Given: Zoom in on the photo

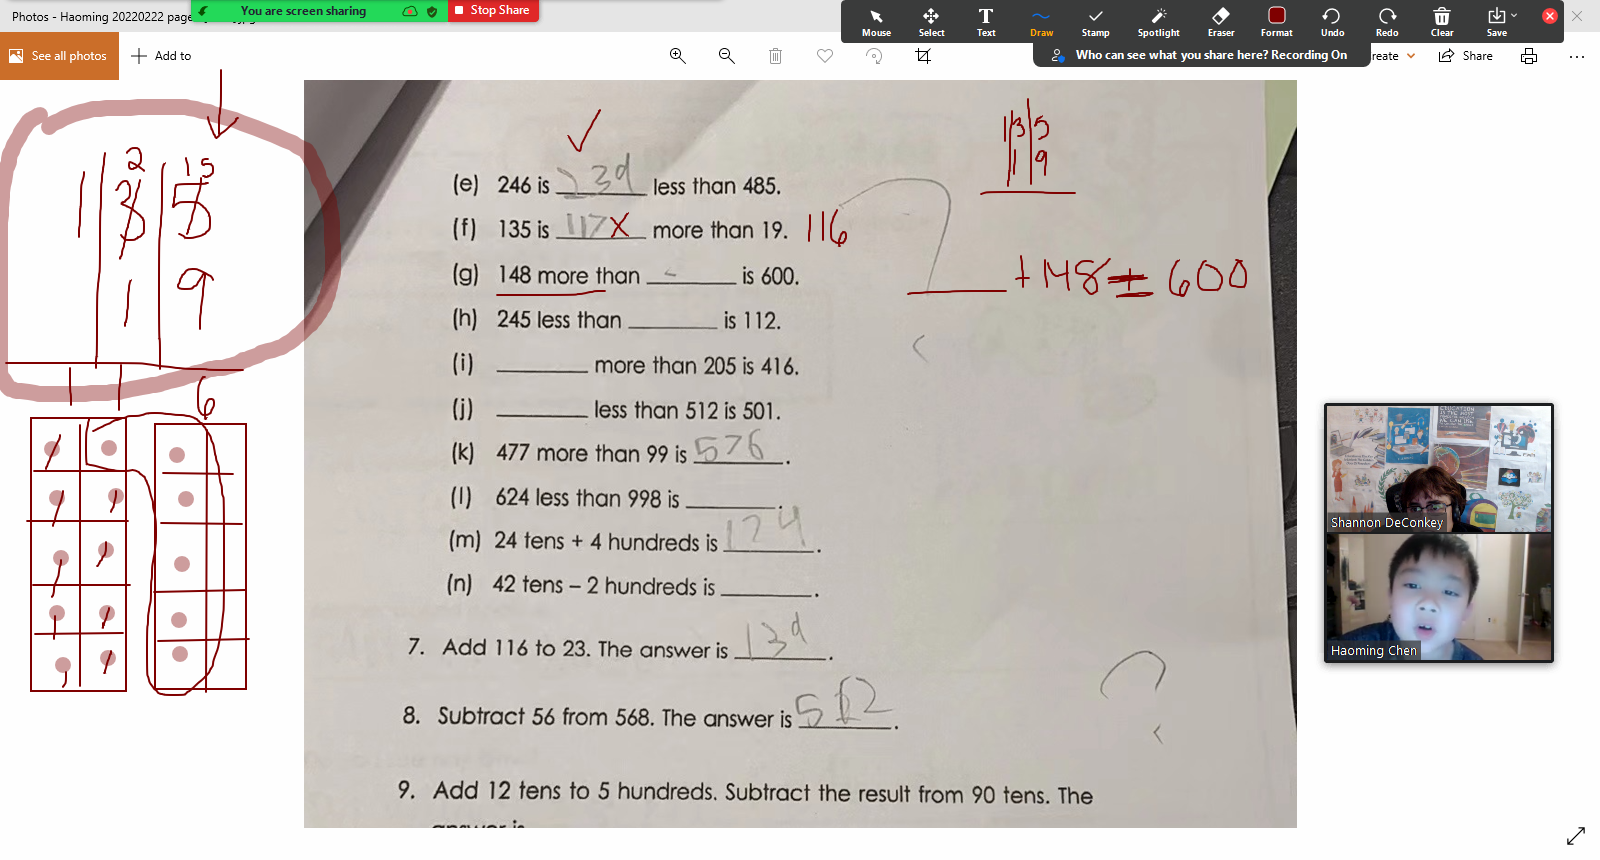Looking at the screenshot, I should pyautogui.click(x=678, y=56).
